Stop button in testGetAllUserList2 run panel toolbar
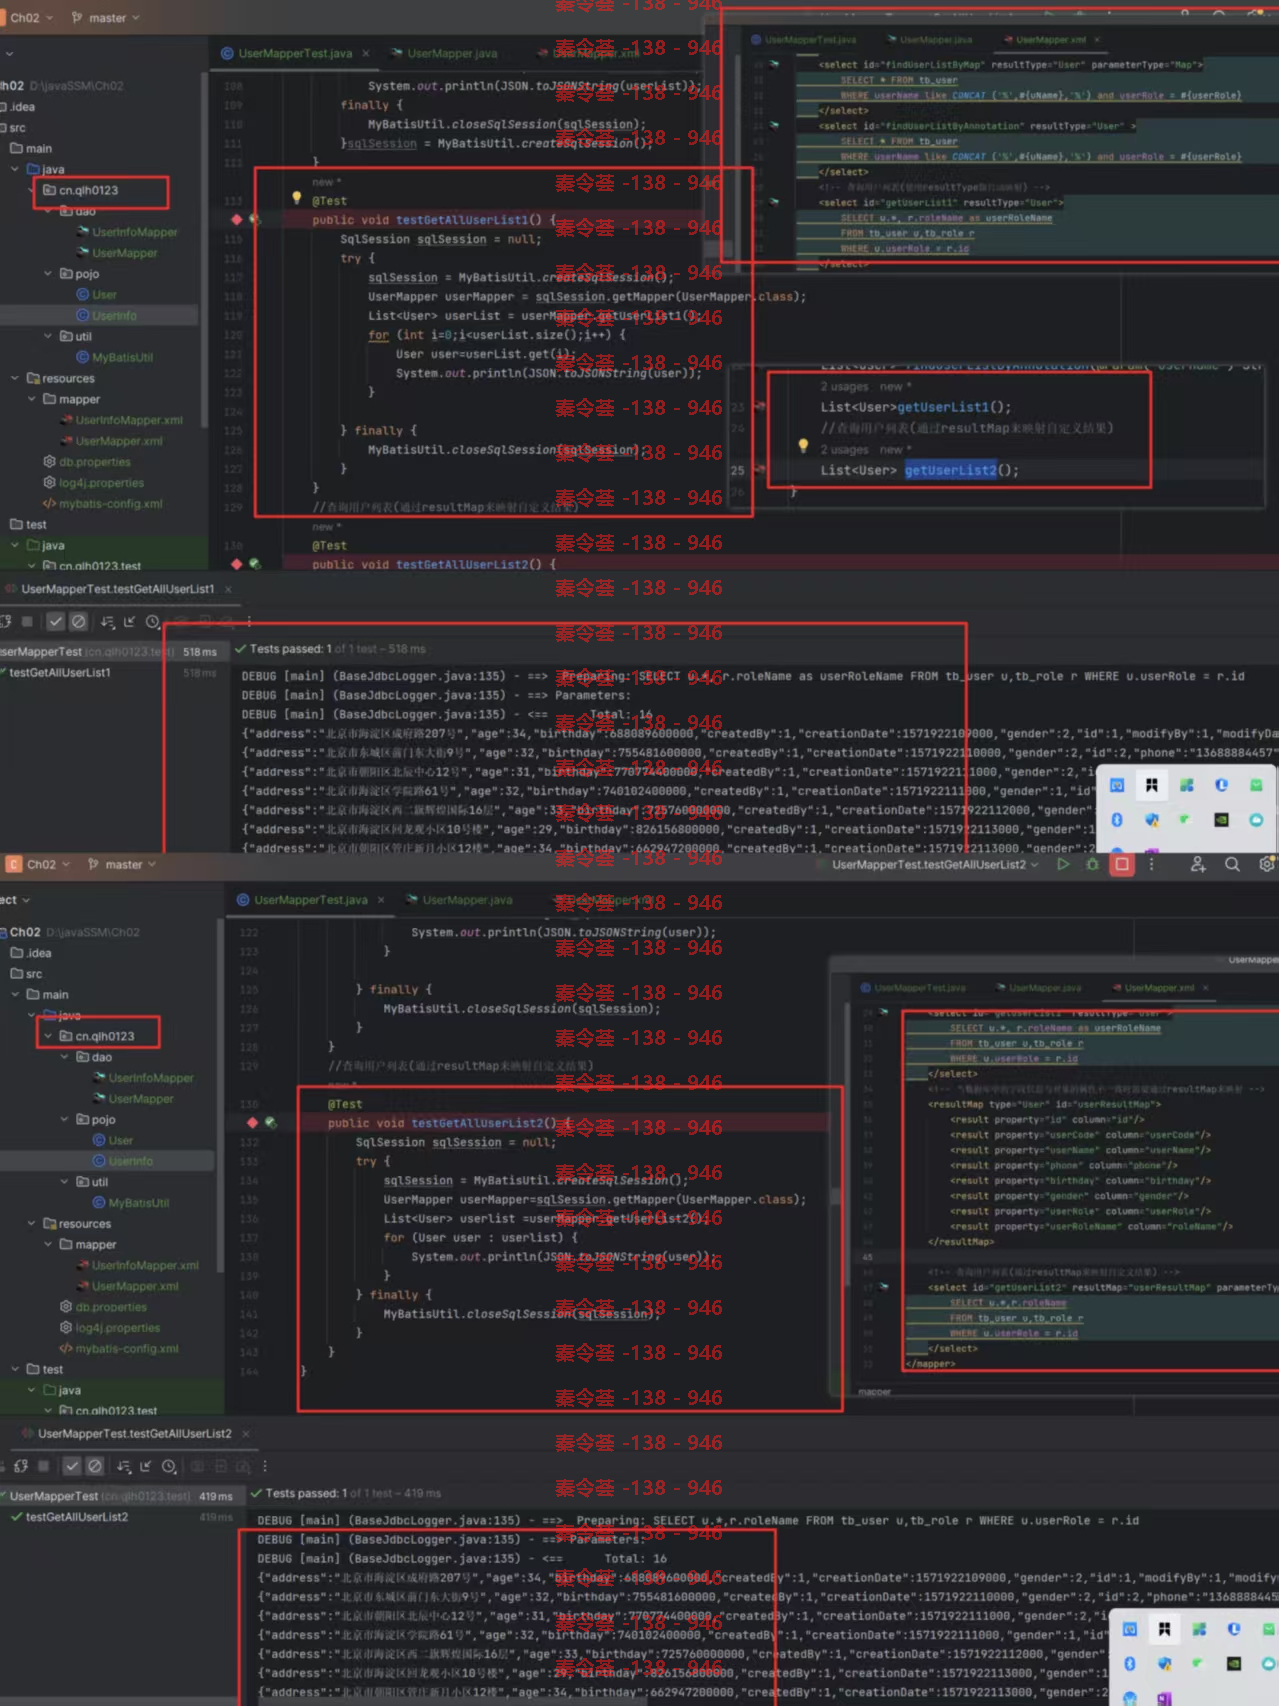This screenshot has width=1279, height=1706. click(x=43, y=1467)
